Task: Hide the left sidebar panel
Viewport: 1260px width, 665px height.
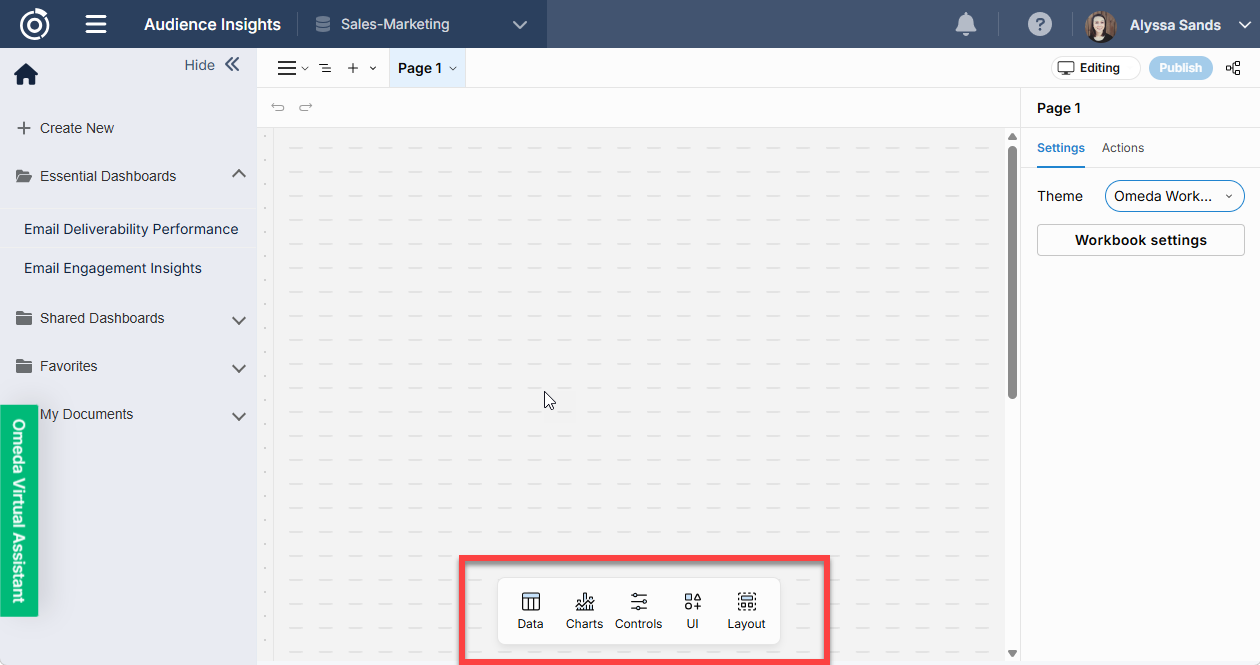Action: point(213,65)
